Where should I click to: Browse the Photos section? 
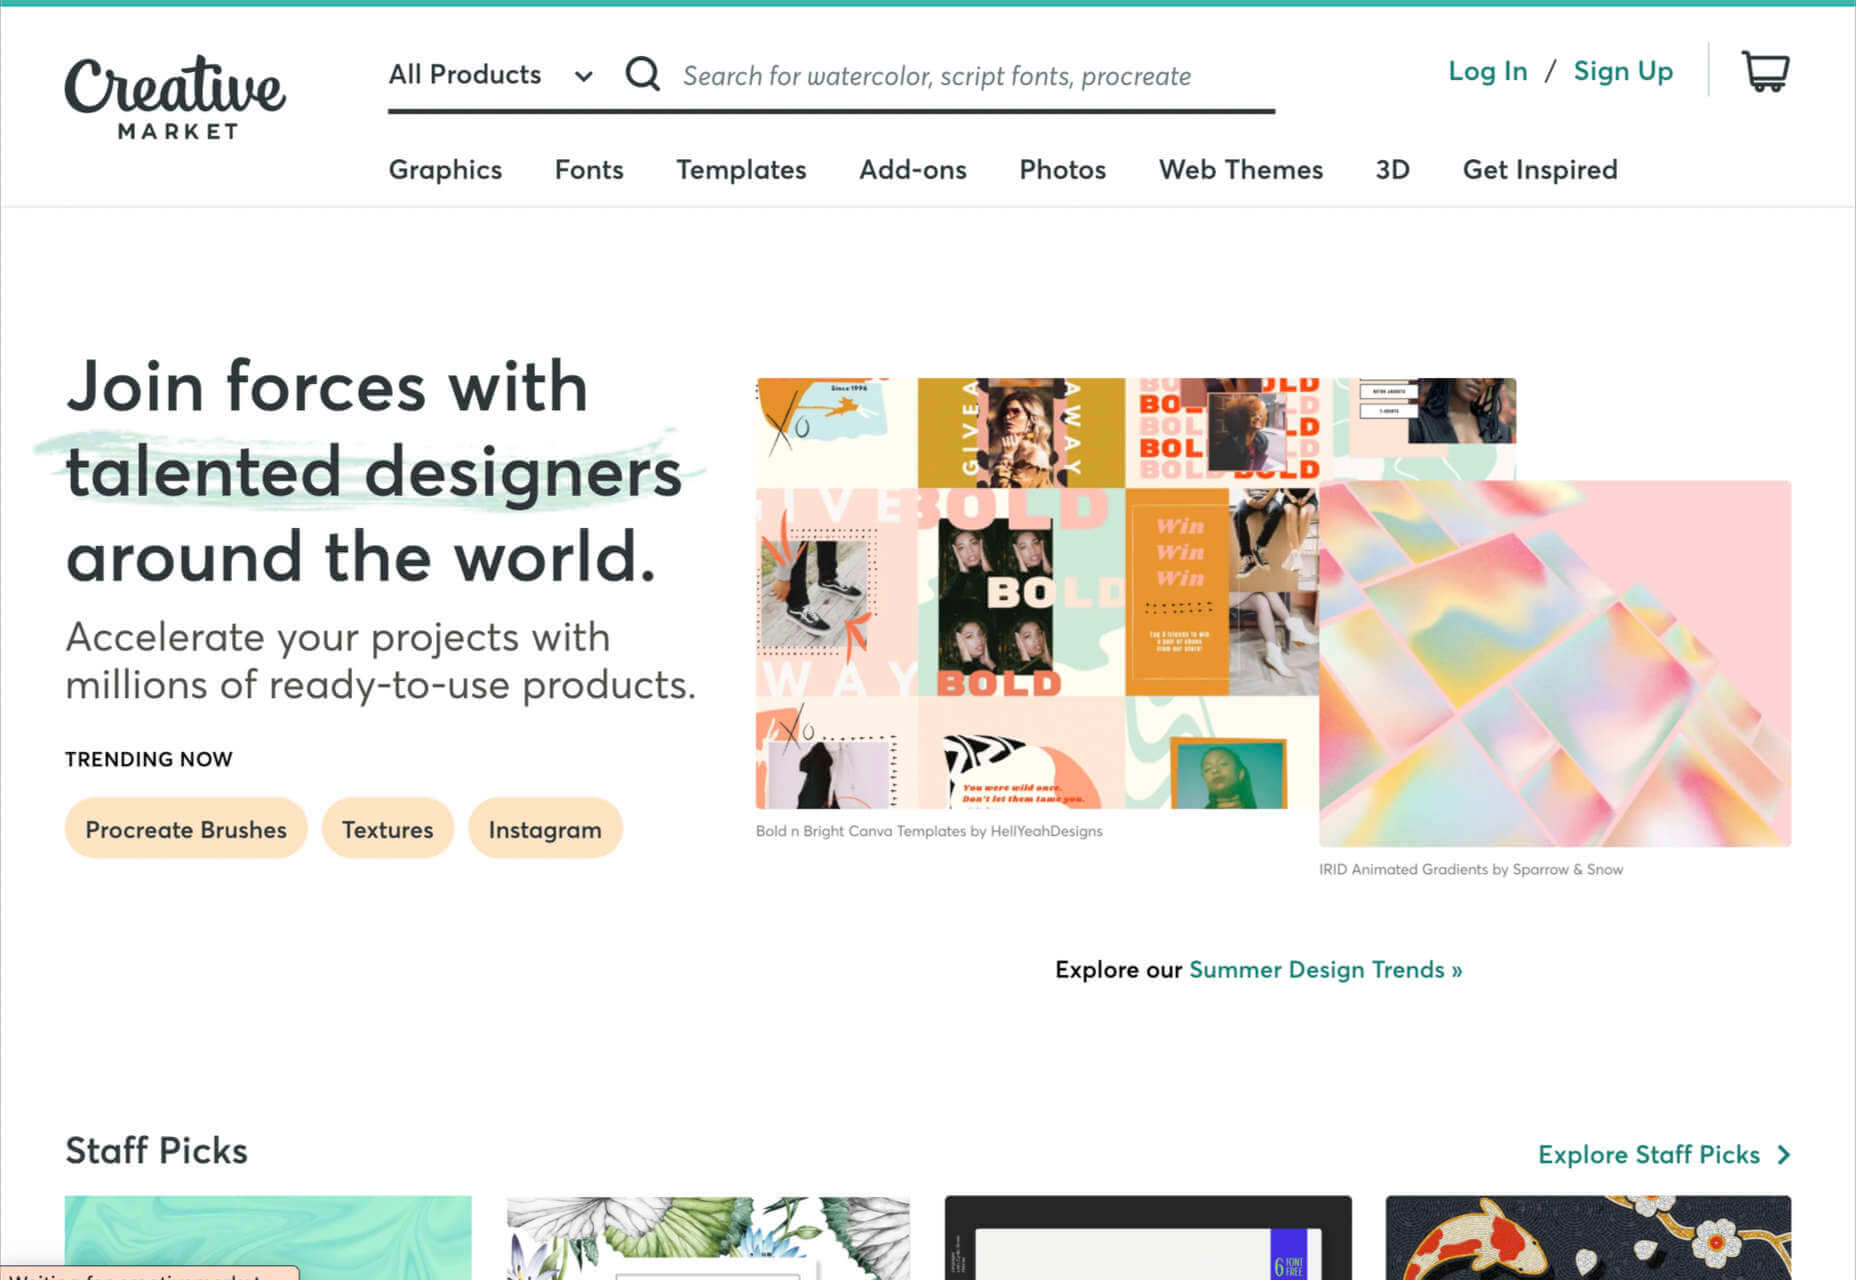(1062, 170)
